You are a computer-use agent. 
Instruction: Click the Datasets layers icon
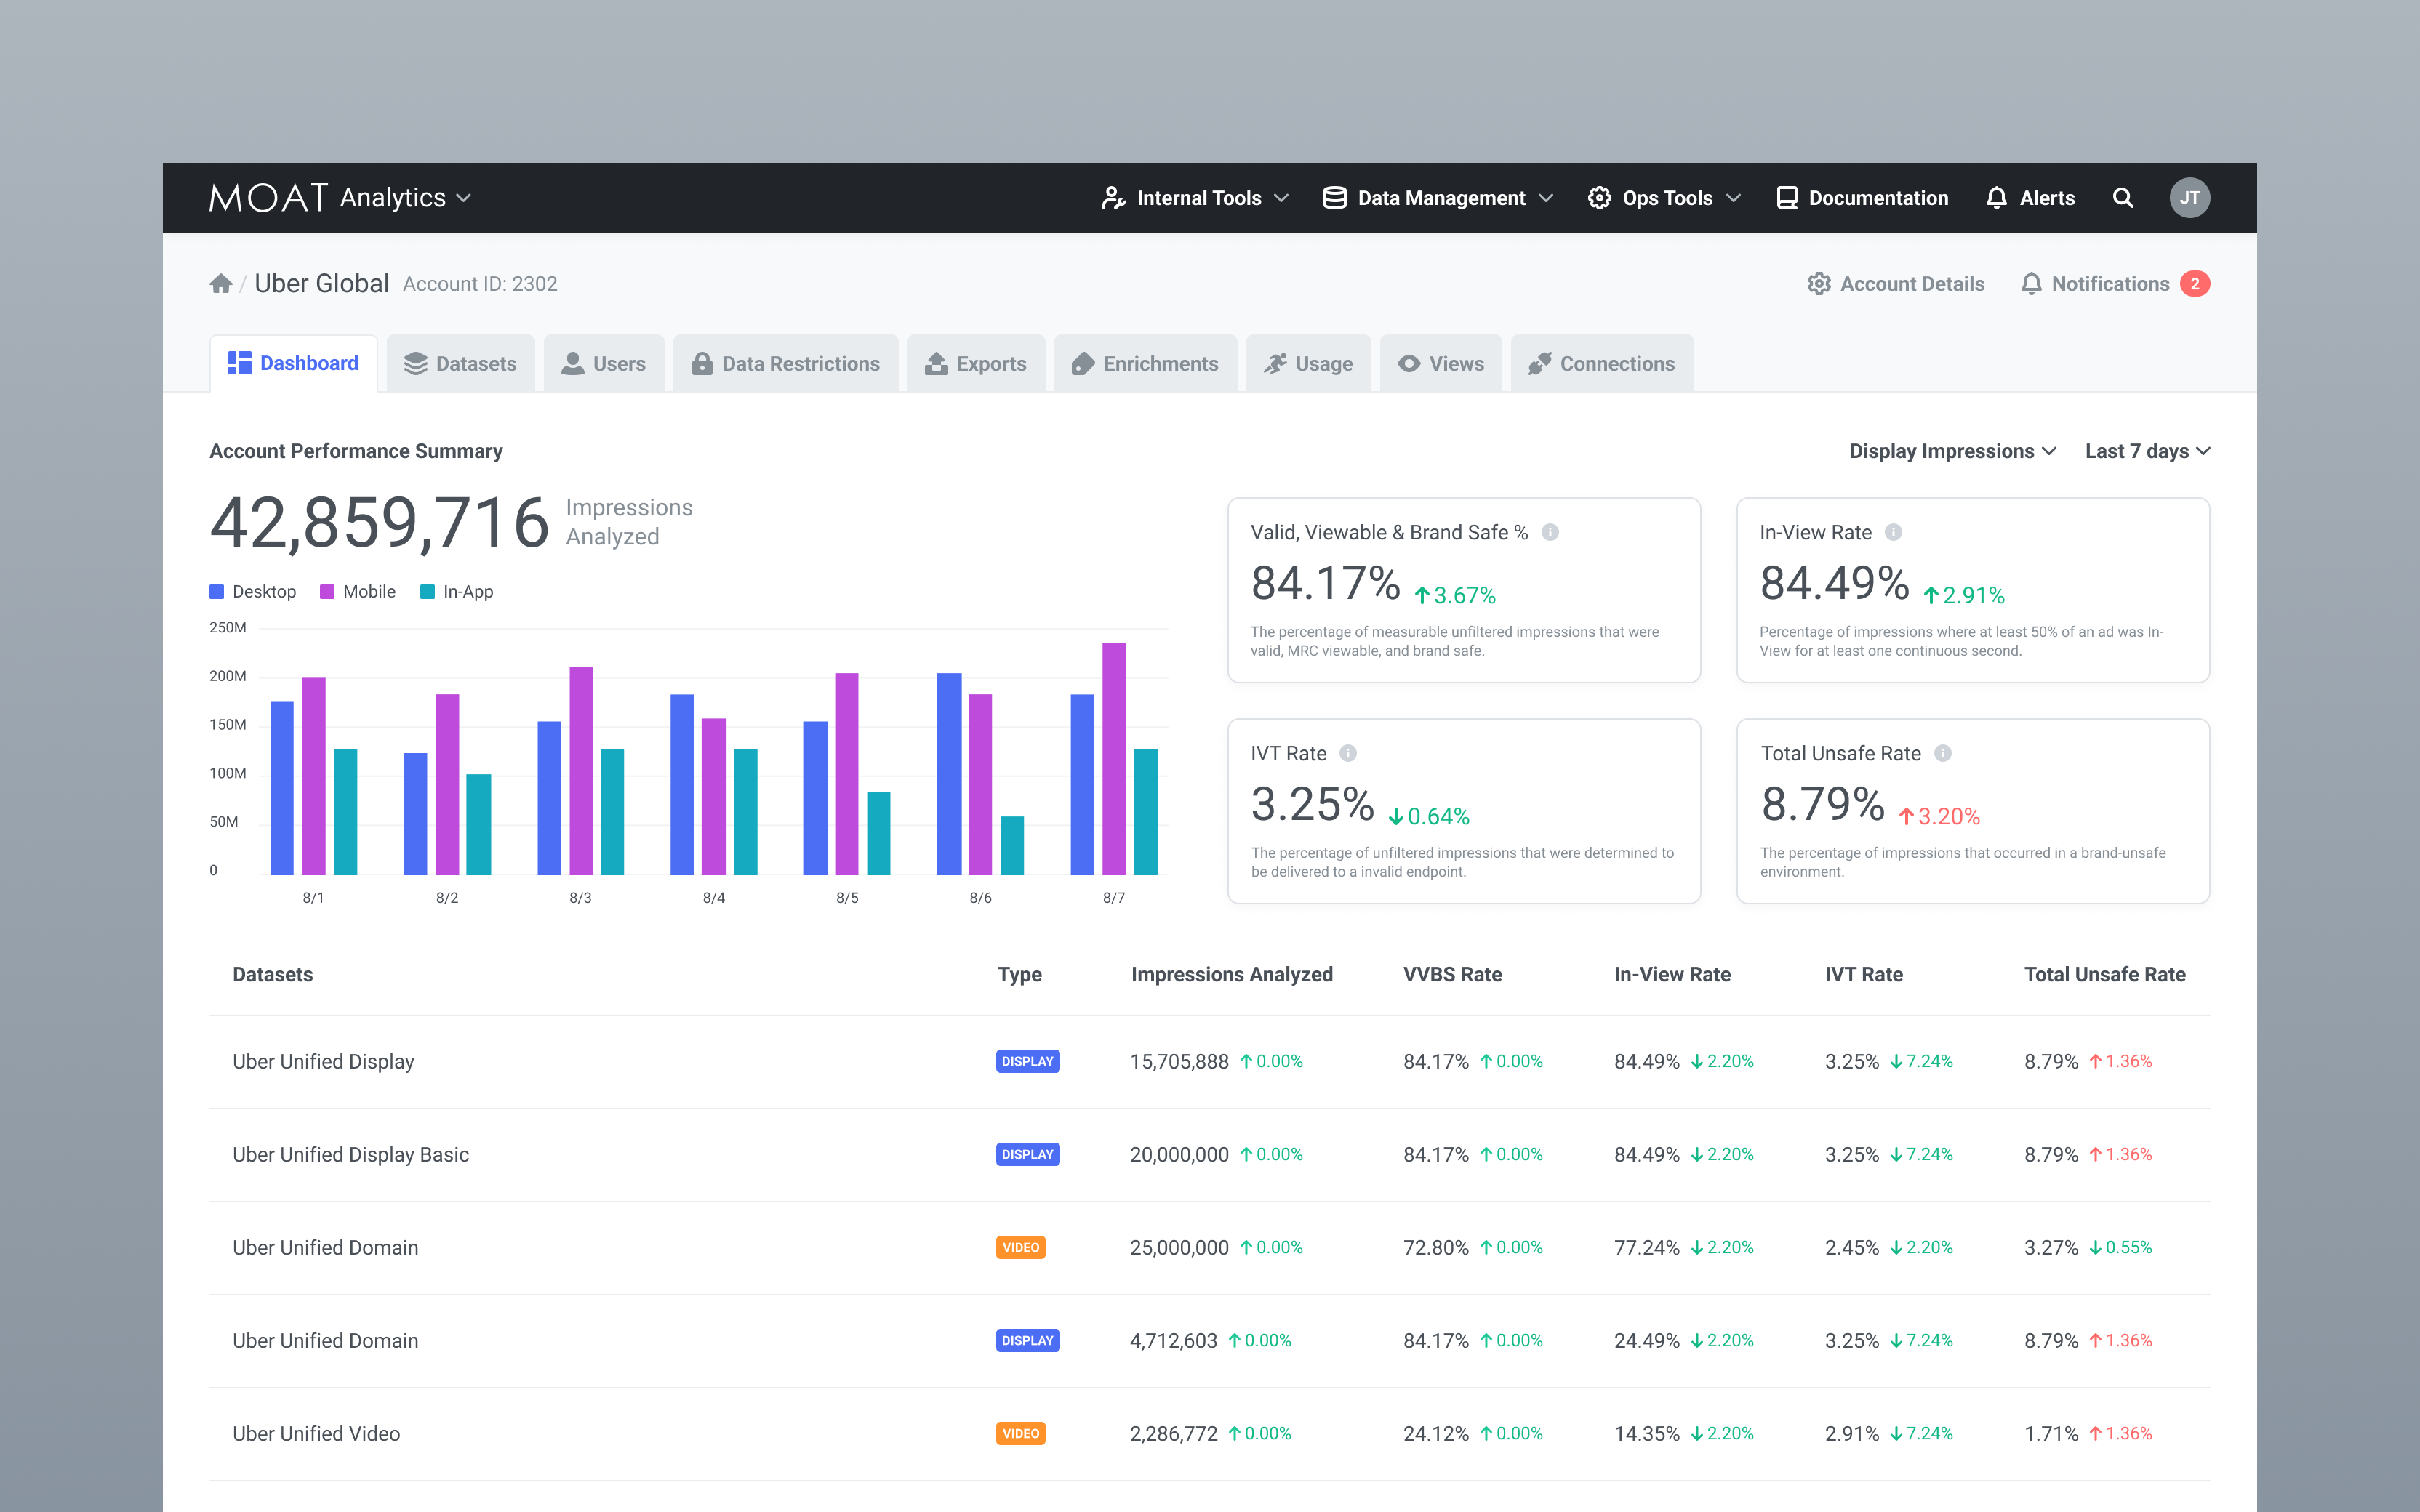pos(415,364)
